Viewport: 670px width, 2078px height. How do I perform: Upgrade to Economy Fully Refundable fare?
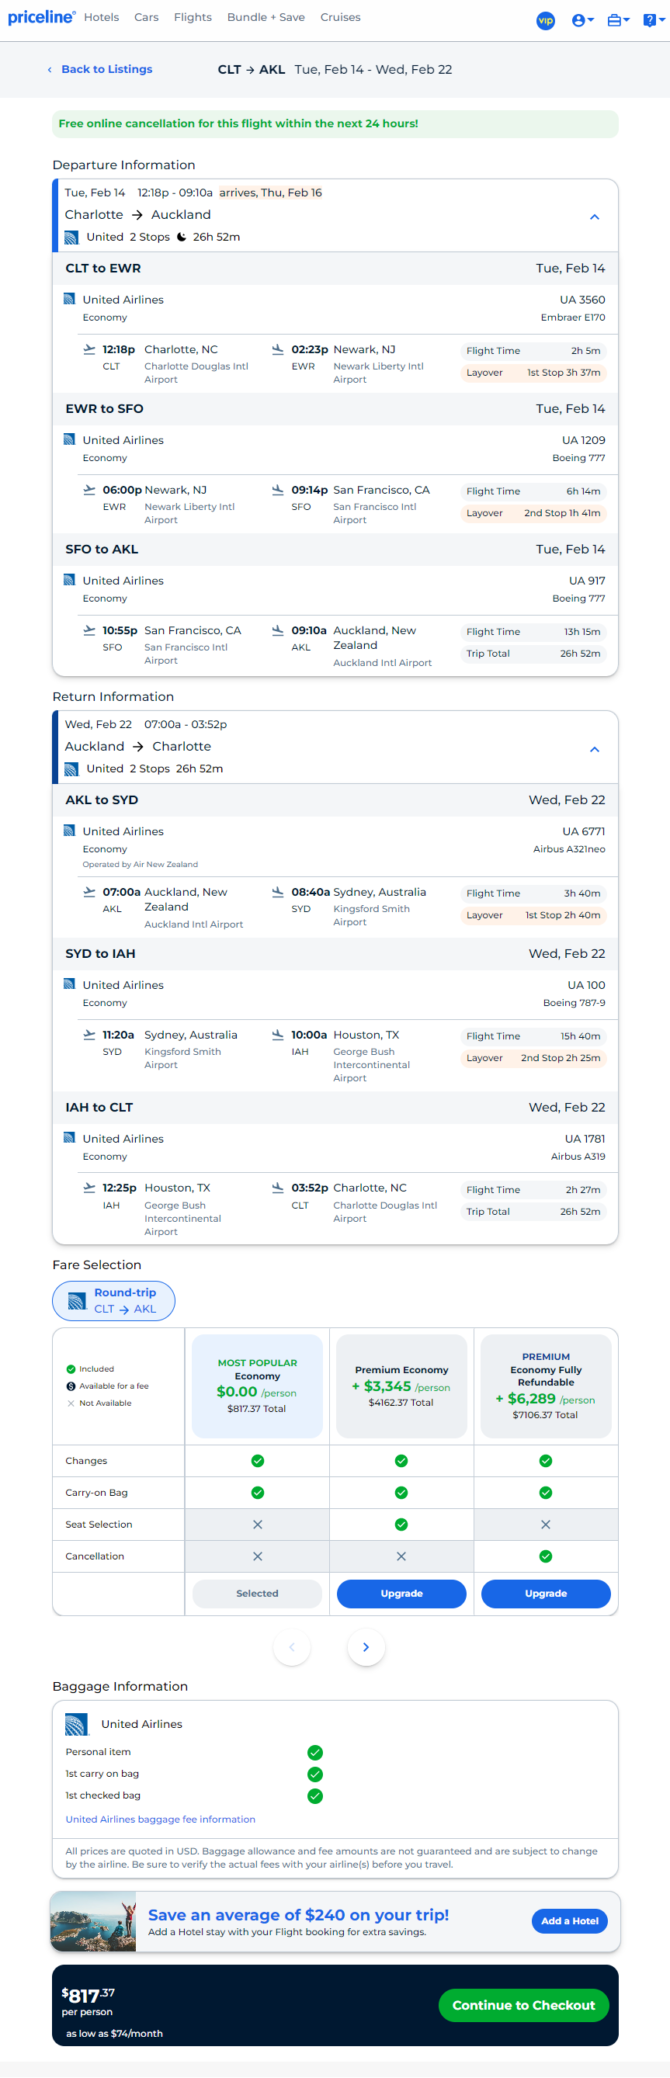coord(546,1593)
